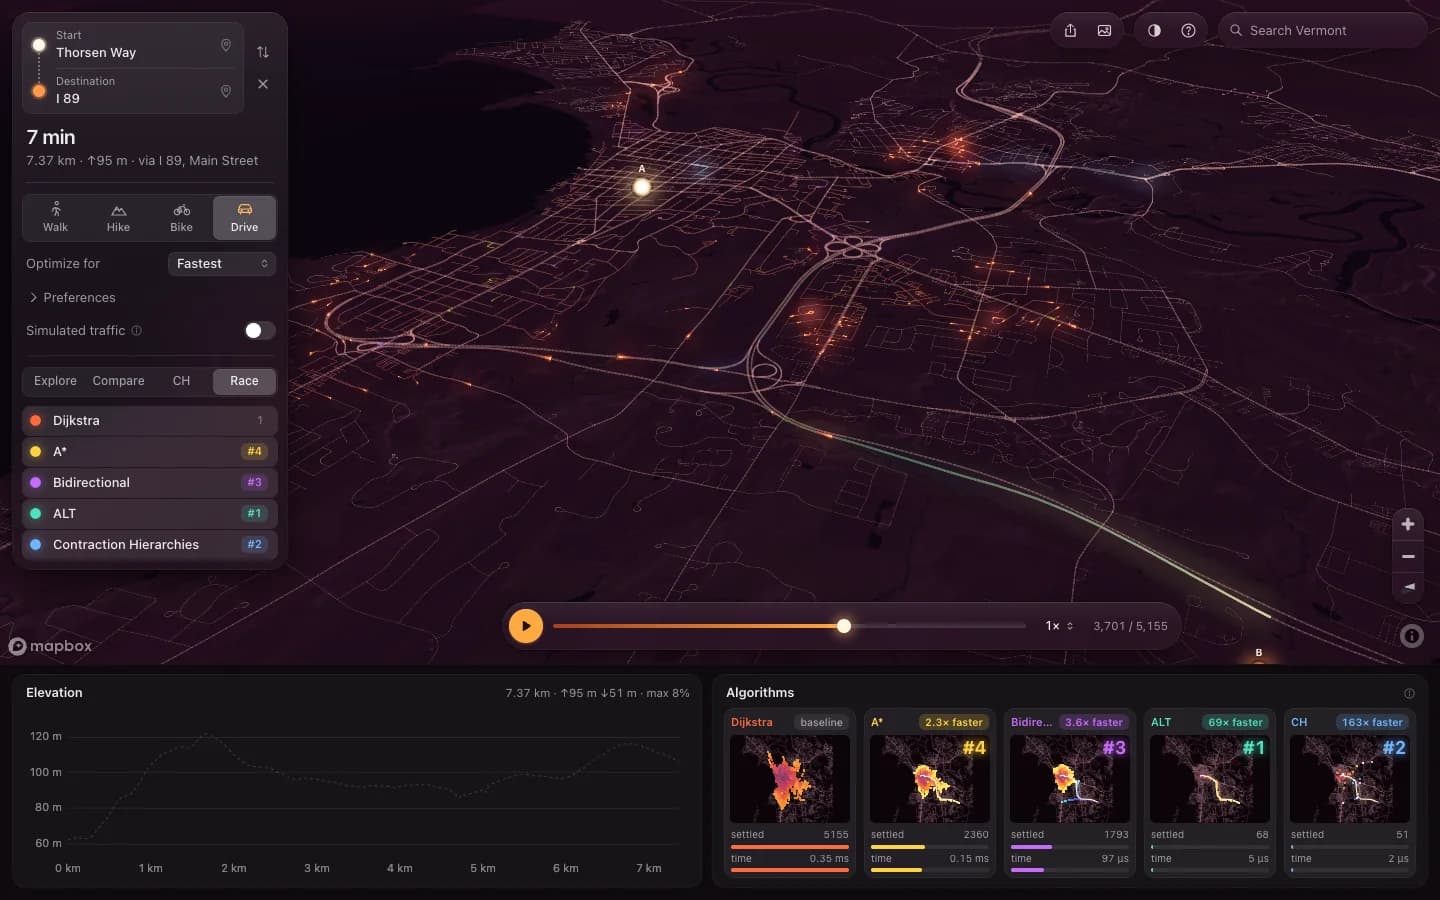
Task: Click the white start dot icon
Action: tap(38, 45)
